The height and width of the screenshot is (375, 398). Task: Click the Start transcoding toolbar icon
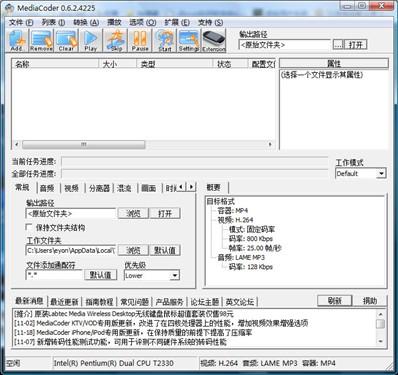coord(165,40)
